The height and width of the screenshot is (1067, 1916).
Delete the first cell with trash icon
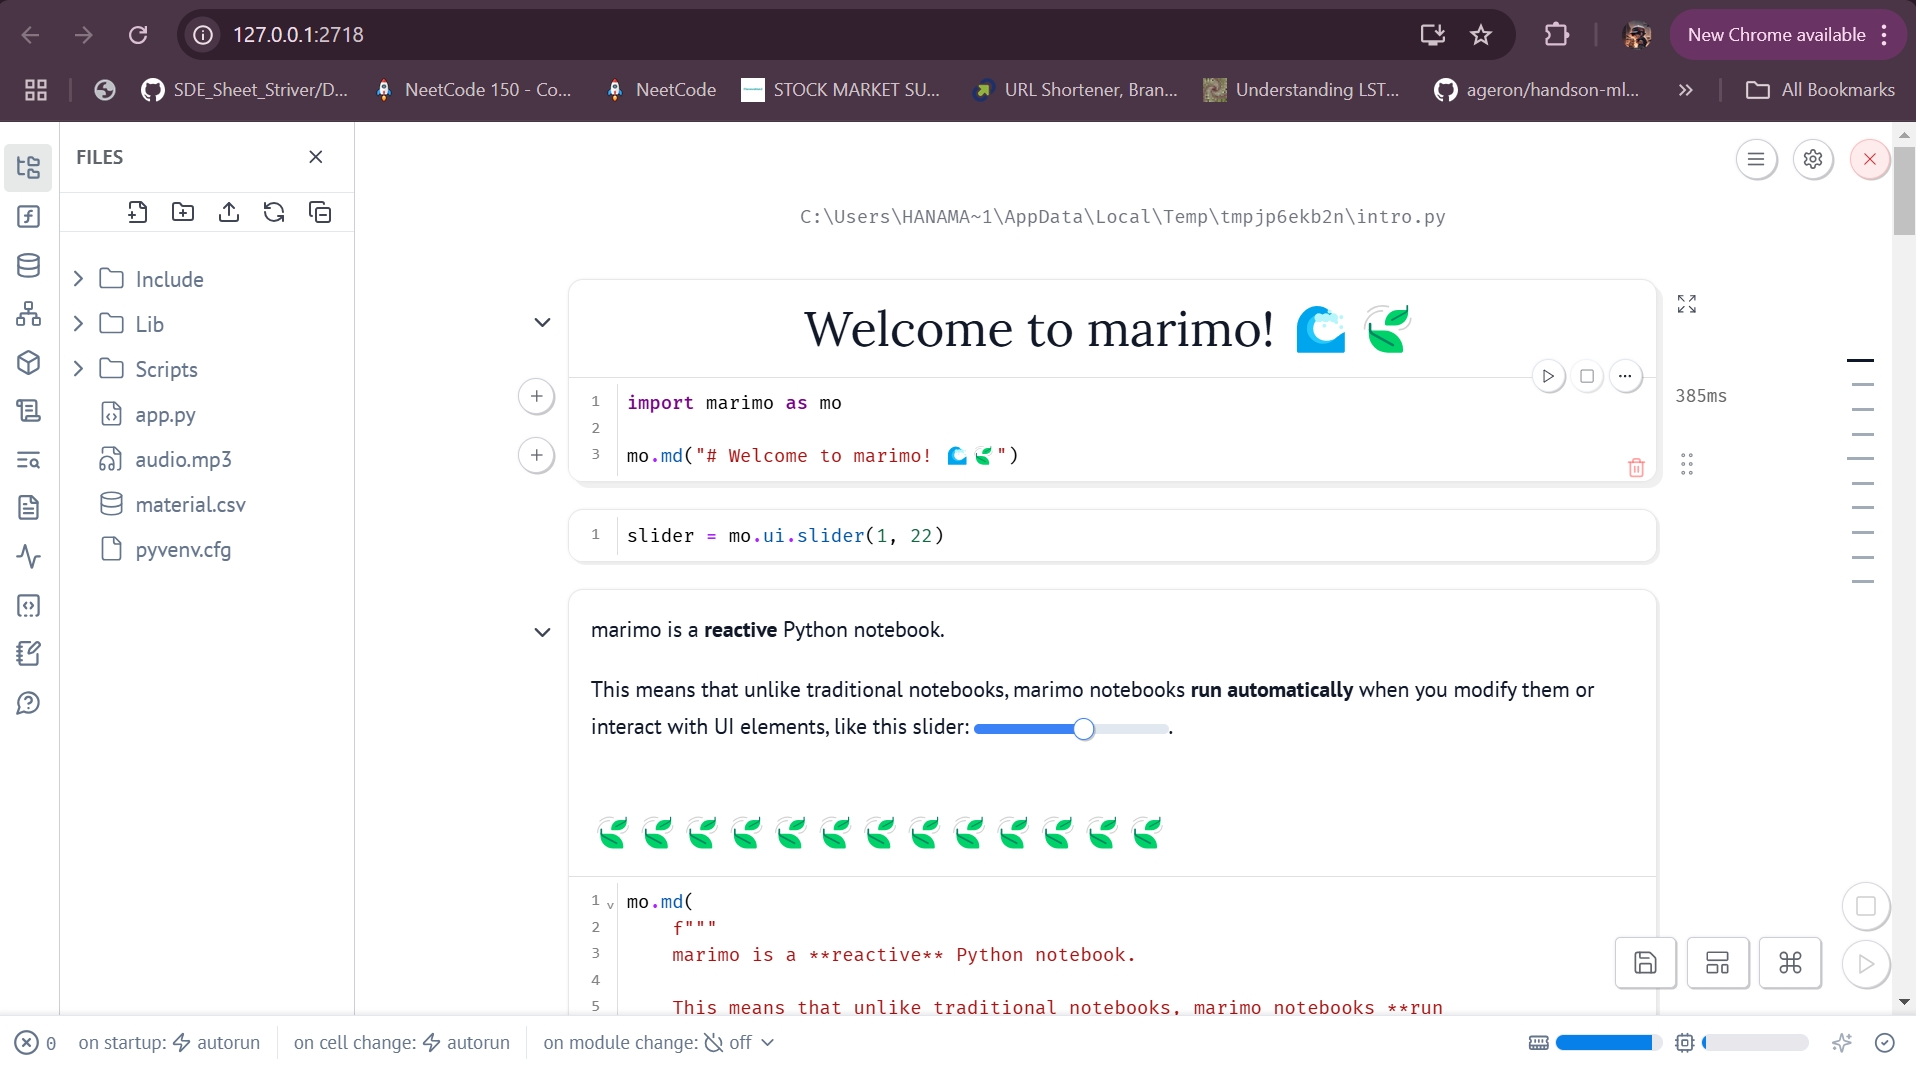pyautogui.click(x=1636, y=467)
